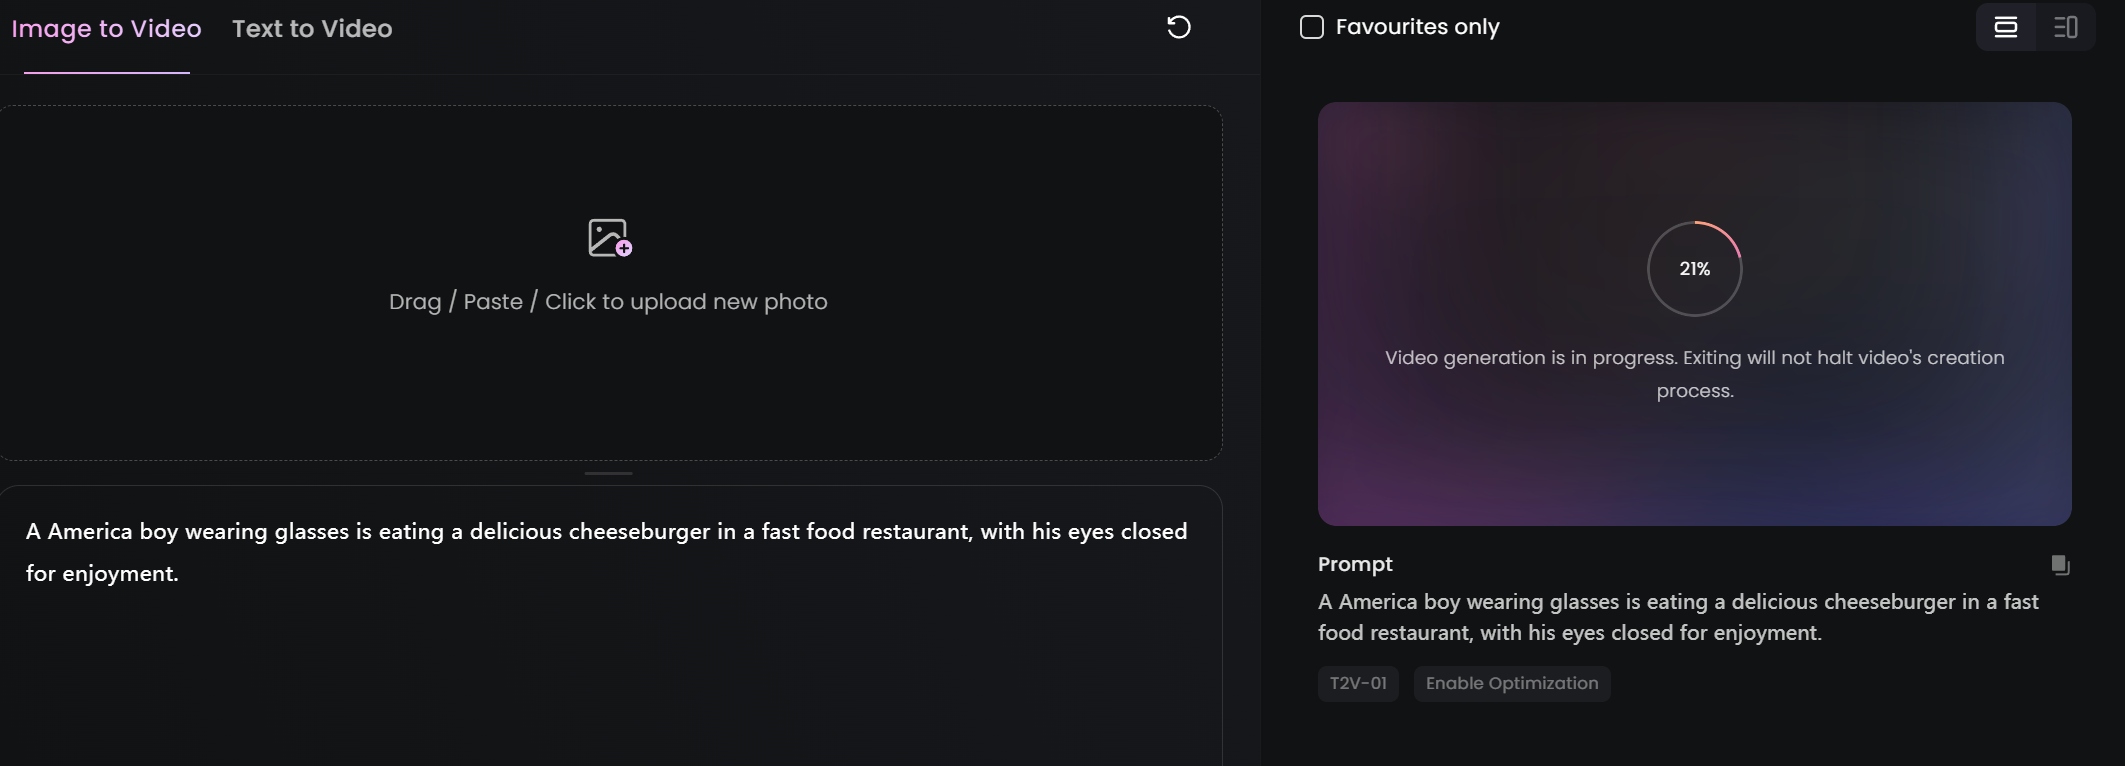Click the Favourites only label
The image size is (2125, 766).
(1417, 27)
